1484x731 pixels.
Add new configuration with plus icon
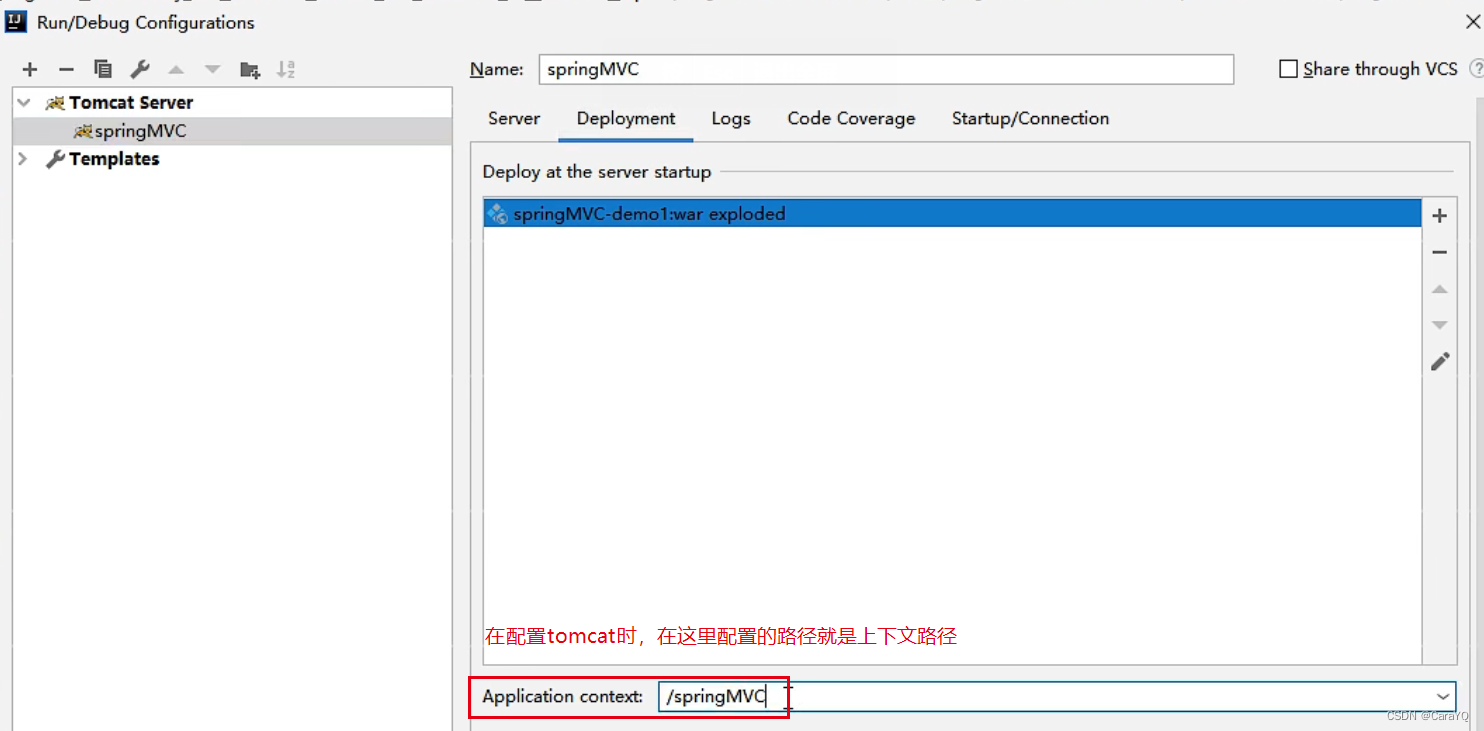click(30, 69)
